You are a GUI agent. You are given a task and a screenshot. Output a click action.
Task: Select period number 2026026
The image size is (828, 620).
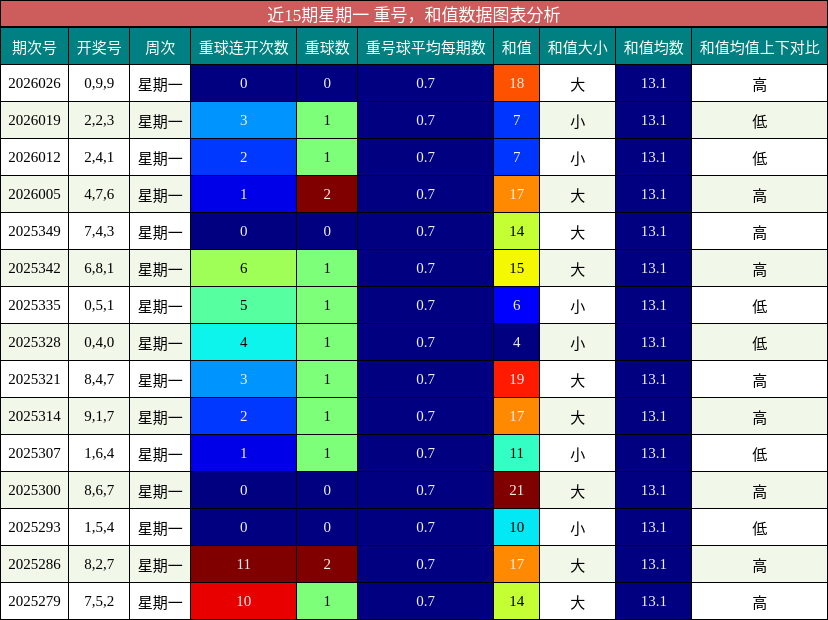[33, 84]
